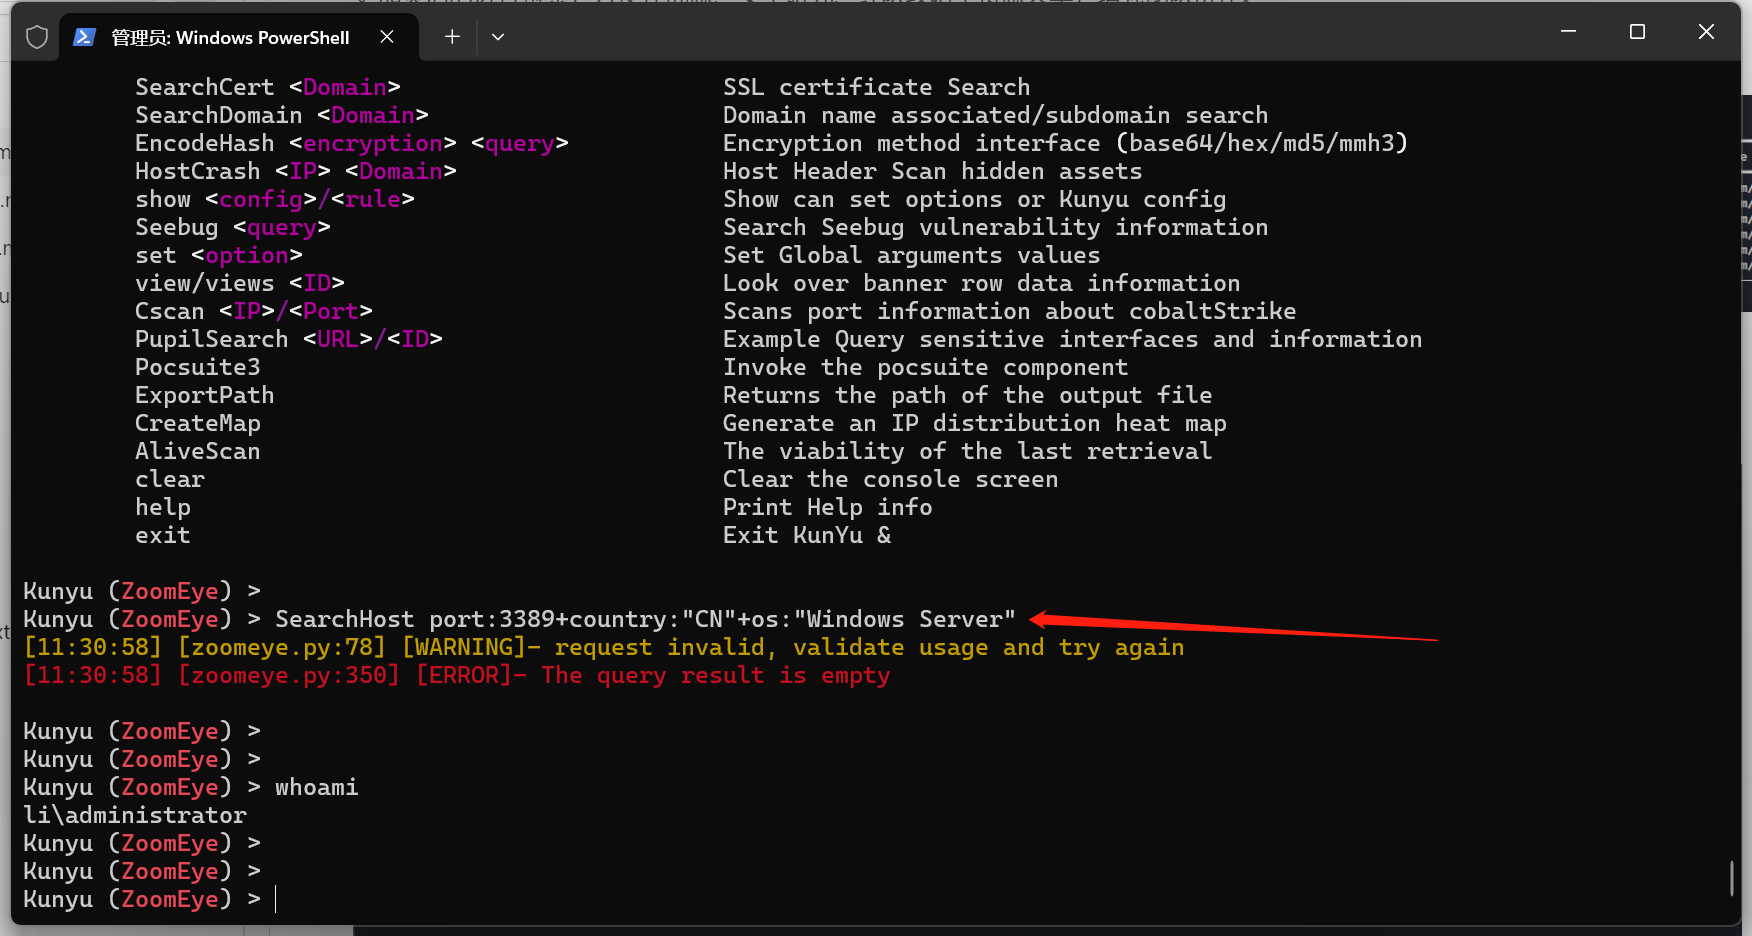1752x936 pixels.
Task: Click the help command text
Action: click(x=162, y=507)
